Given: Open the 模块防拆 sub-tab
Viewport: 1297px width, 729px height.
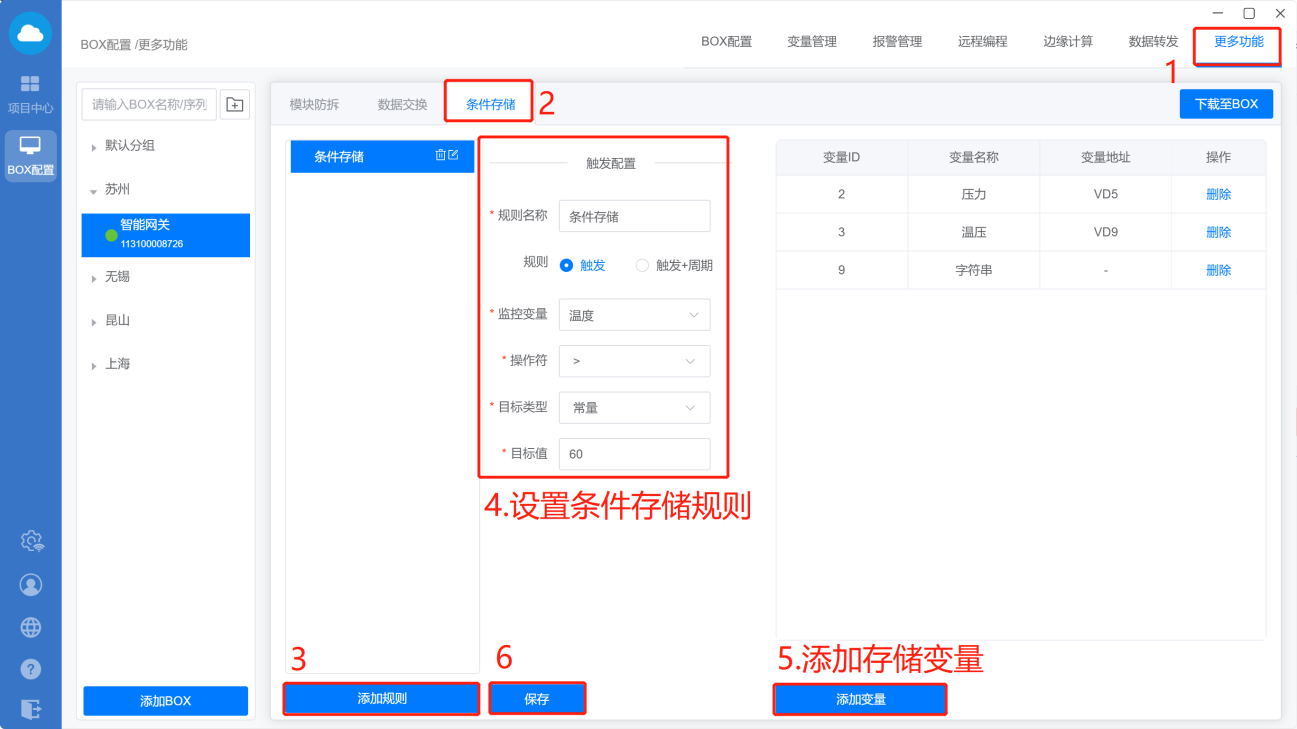Looking at the screenshot, I should 314,104.
